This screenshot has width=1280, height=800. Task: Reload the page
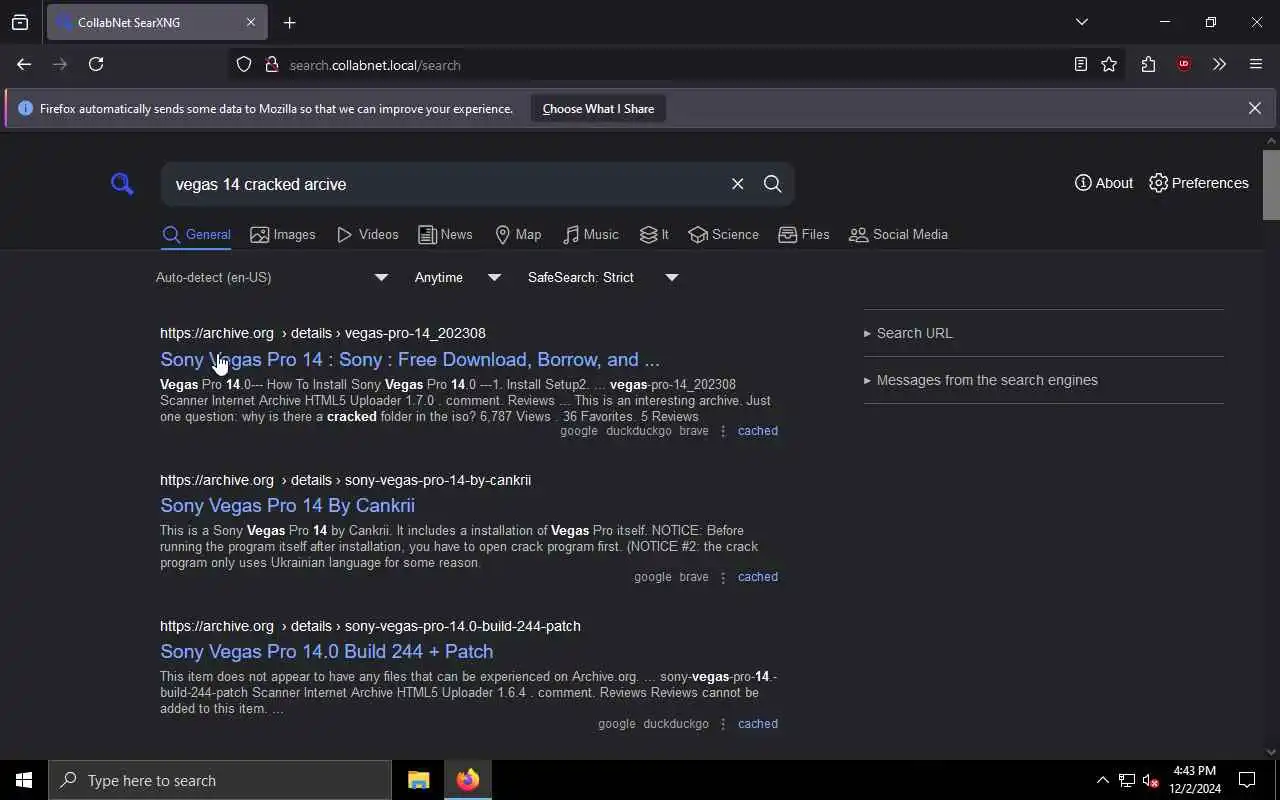point(96,64)
